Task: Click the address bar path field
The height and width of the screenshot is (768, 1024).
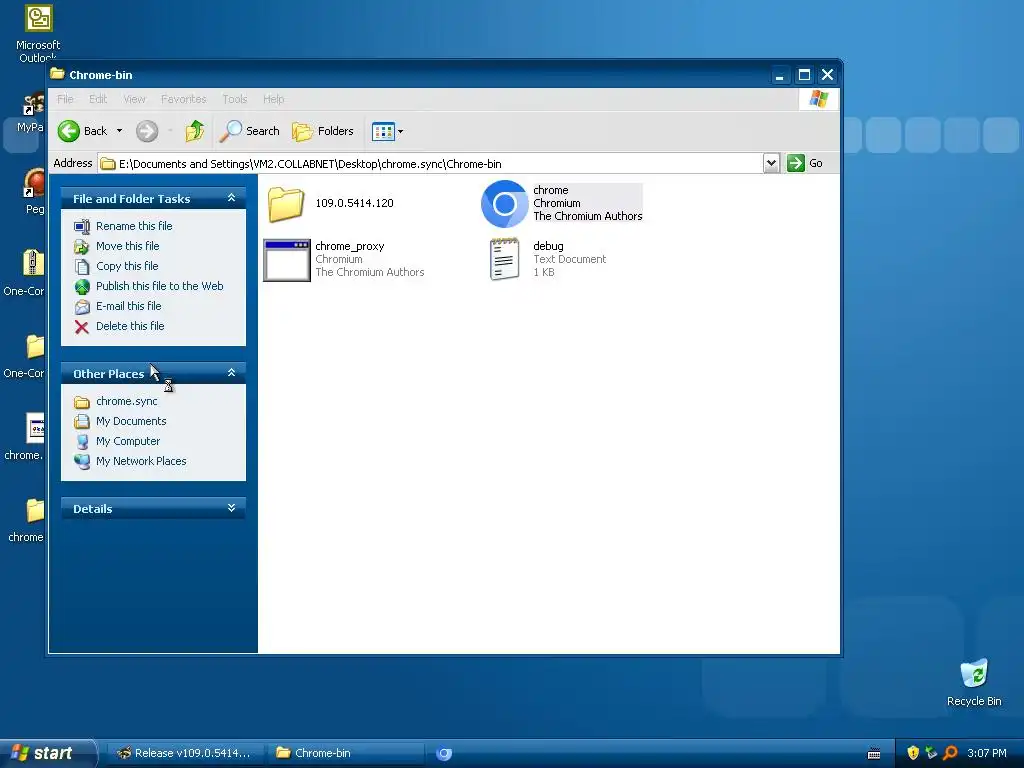Action: pyautogui.click(x=431, y=163)
